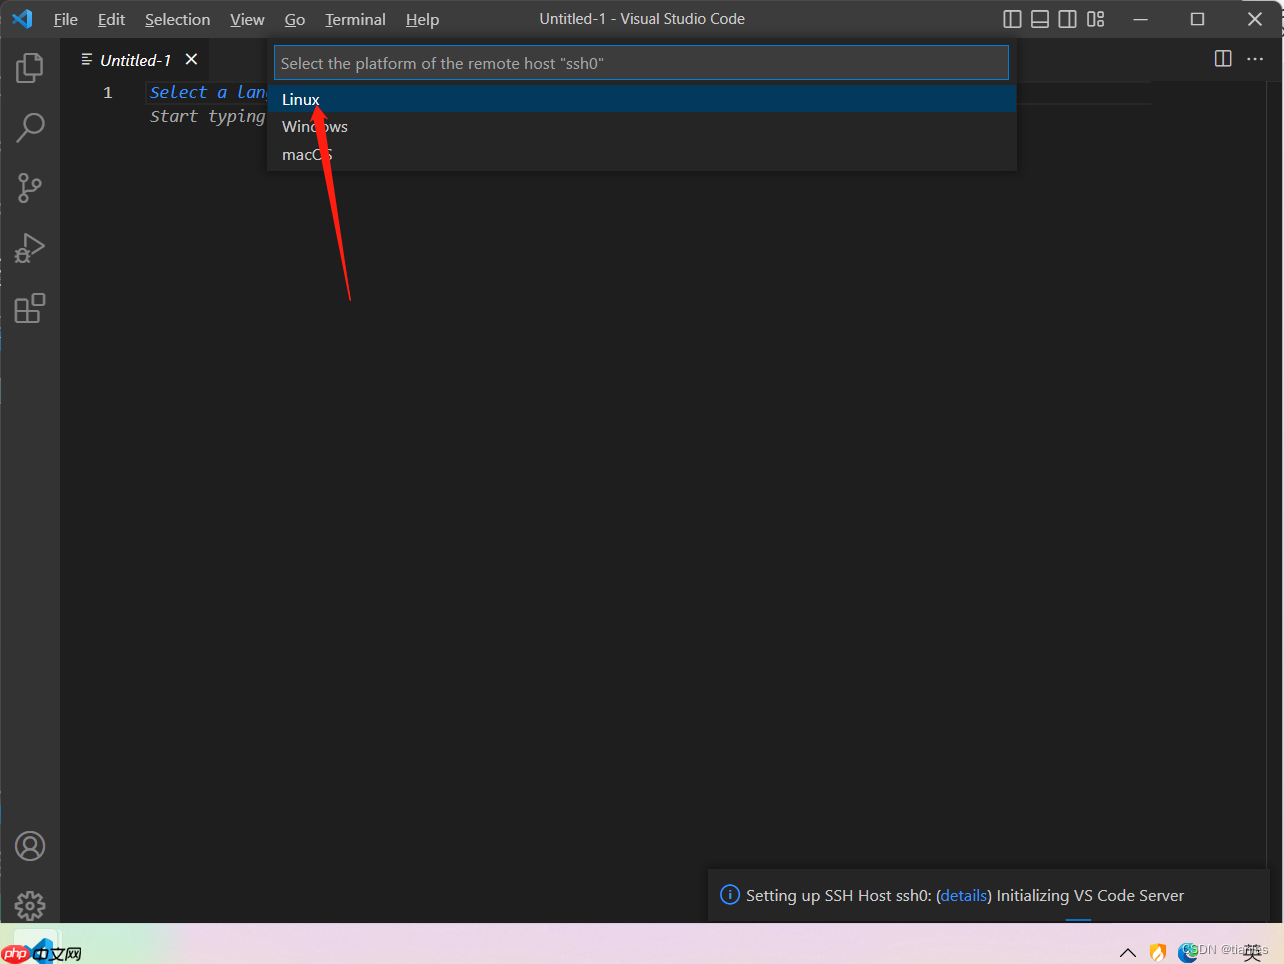Open the Edit menu
Image resolution: width=1284 pixels, height=964 pixels.
pyautogui.click(x=111, y=19)
